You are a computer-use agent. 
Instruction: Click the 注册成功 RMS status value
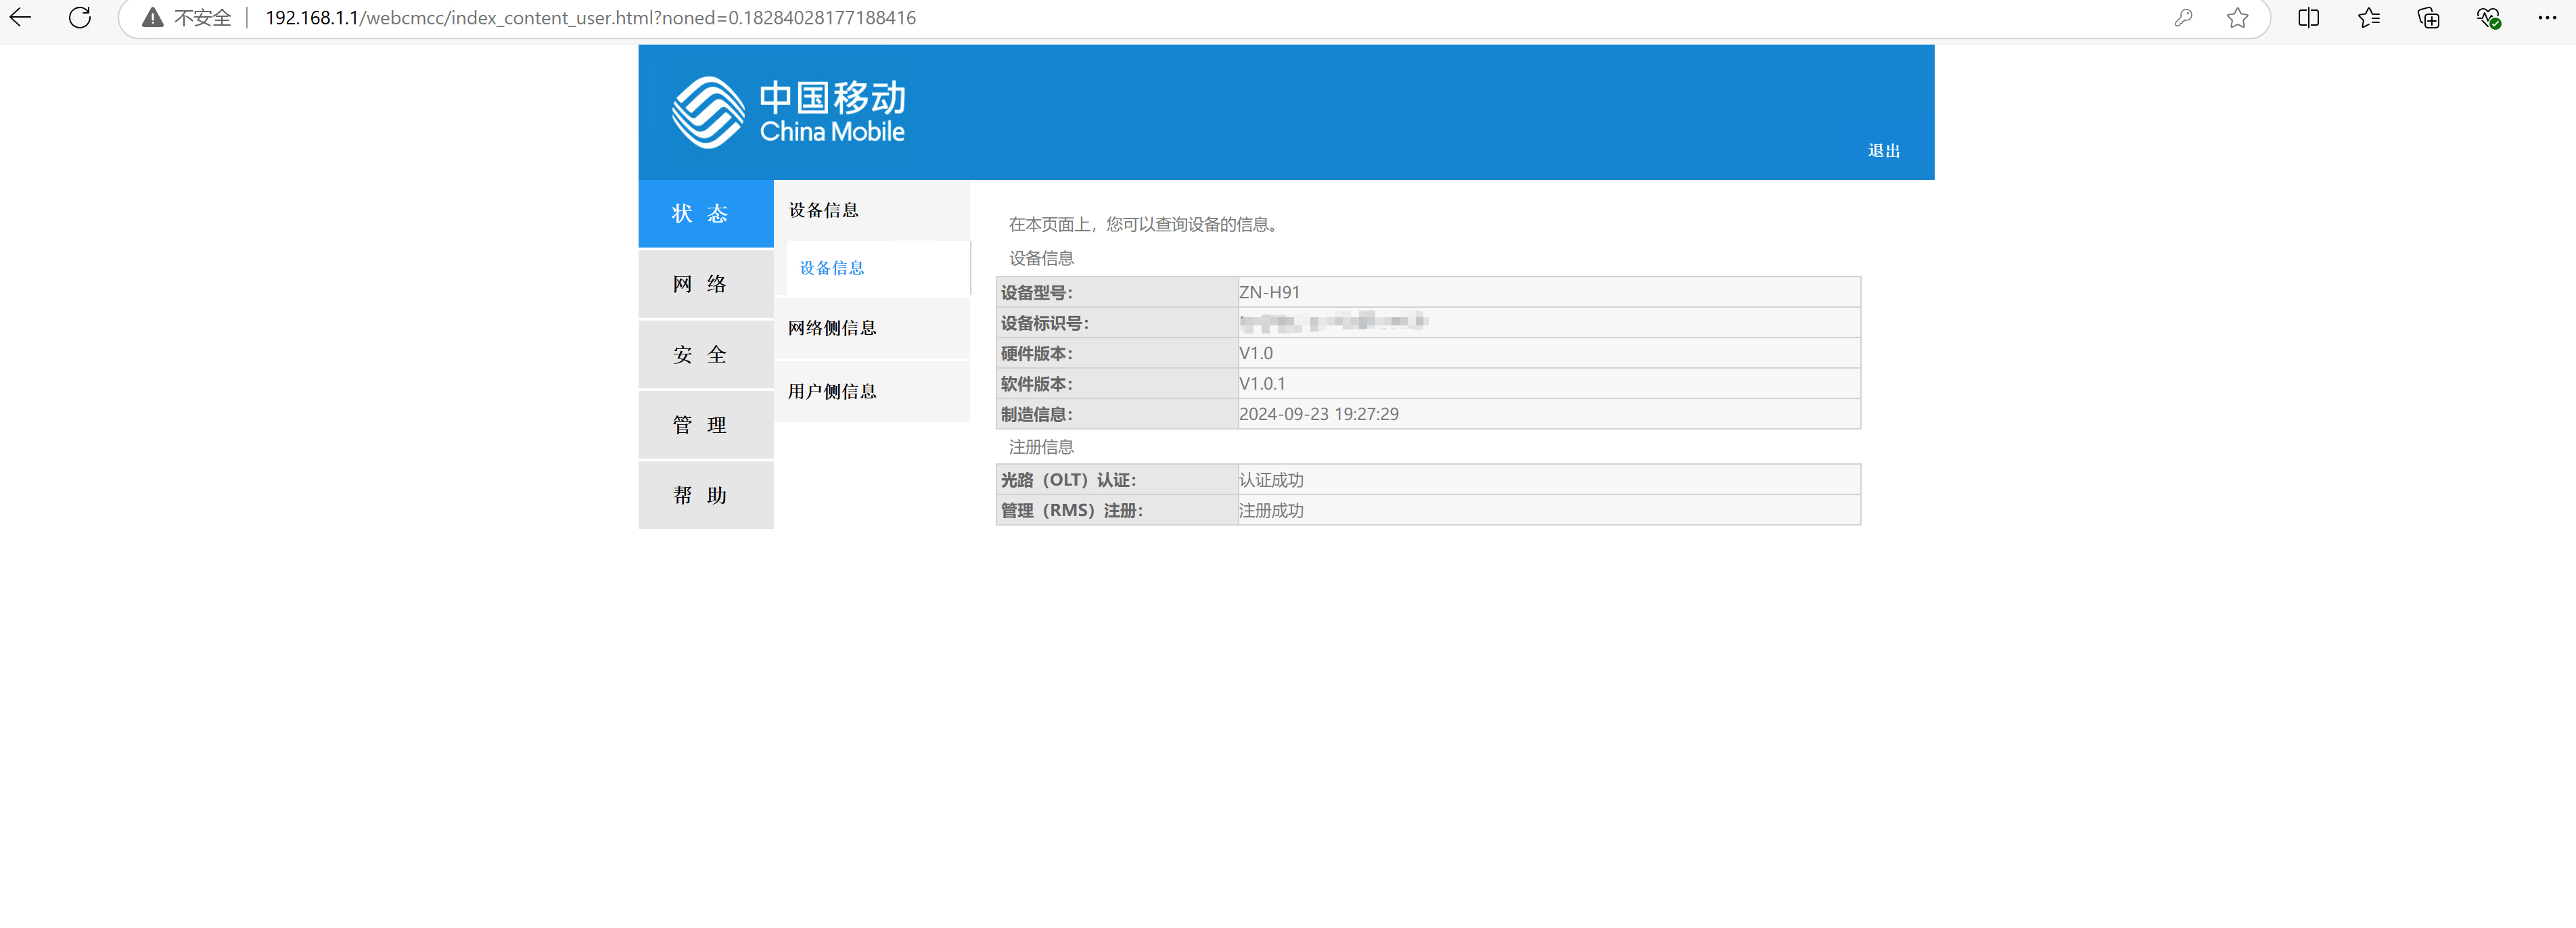[1271, 510]
